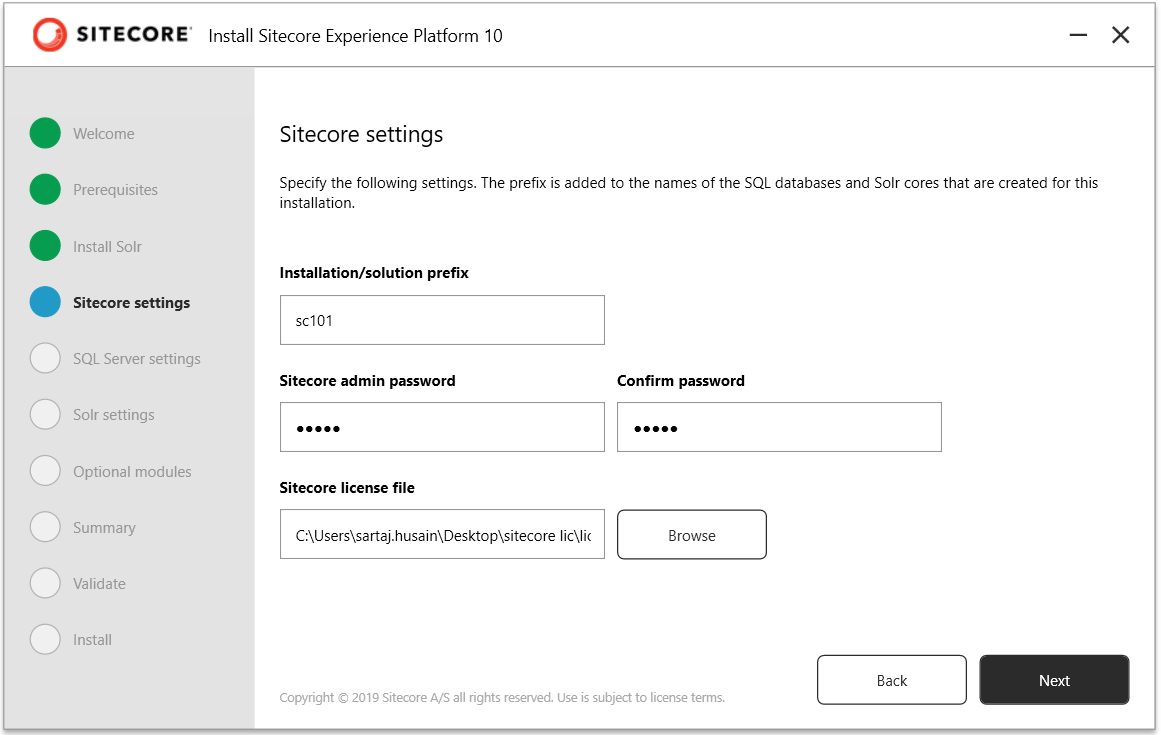Click the Optional modules step circle

click(x=45, y=471)
